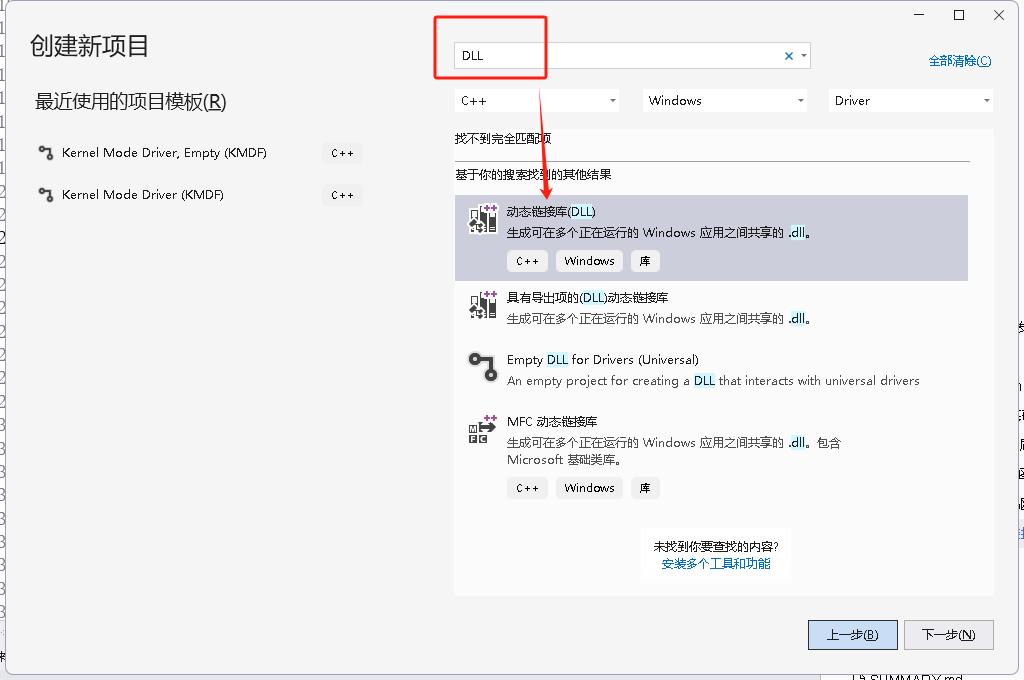Image resolution: width=1024 pixels, height=680 pixels.
Task: Click 库 tag under 动态链接库(DLL)
Action: (x=645, y=261)
